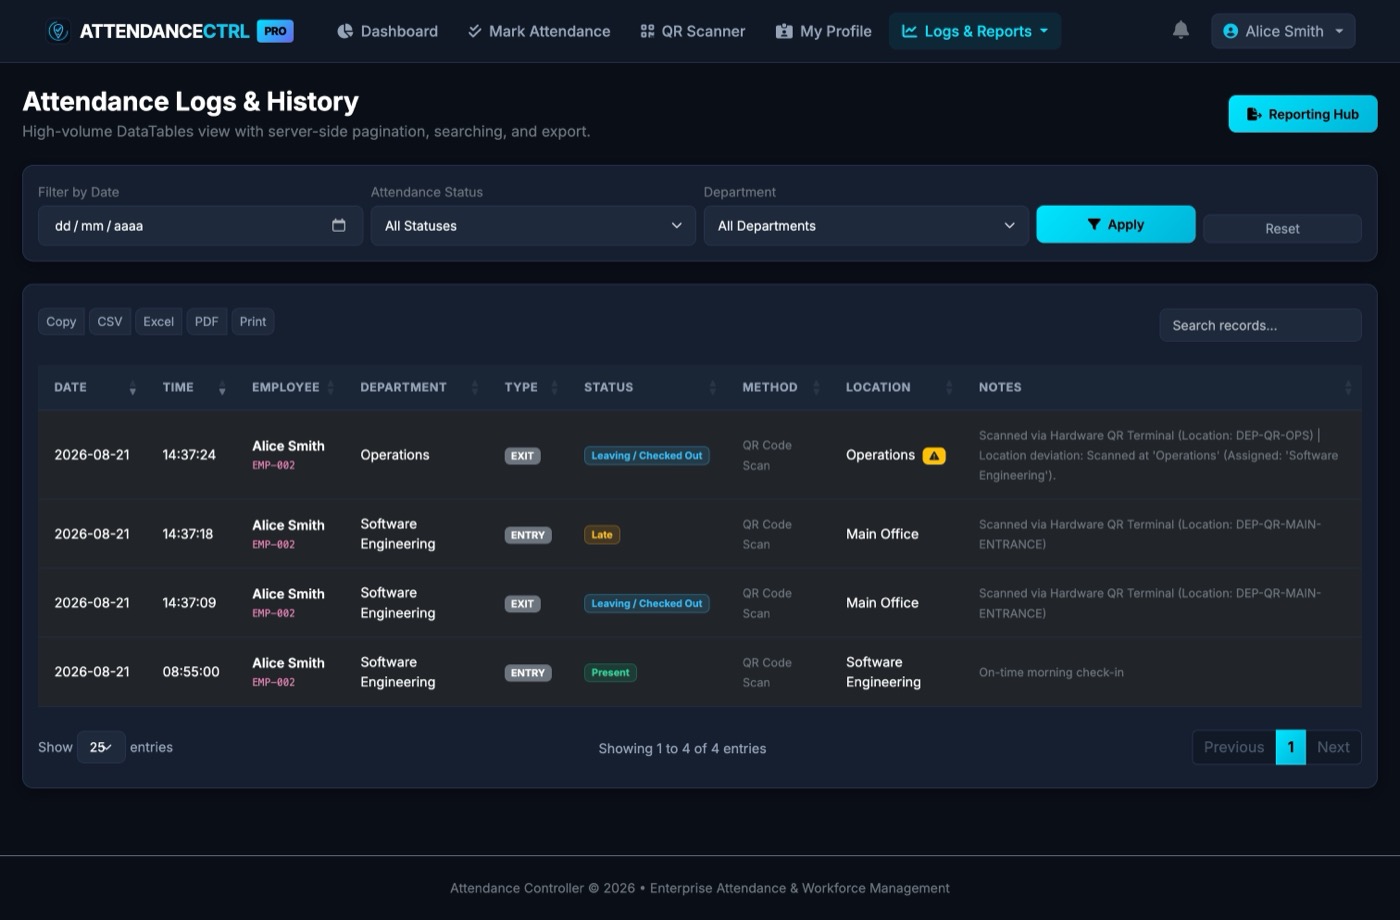Click the 'Showing 1 to 4 of 4 entries' text
The height and width of the screenshot is (920, 1400).
(682, 748)
